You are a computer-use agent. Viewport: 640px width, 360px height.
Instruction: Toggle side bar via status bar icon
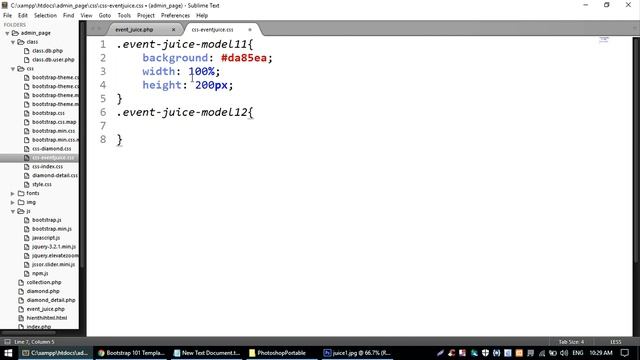point(7,342)
